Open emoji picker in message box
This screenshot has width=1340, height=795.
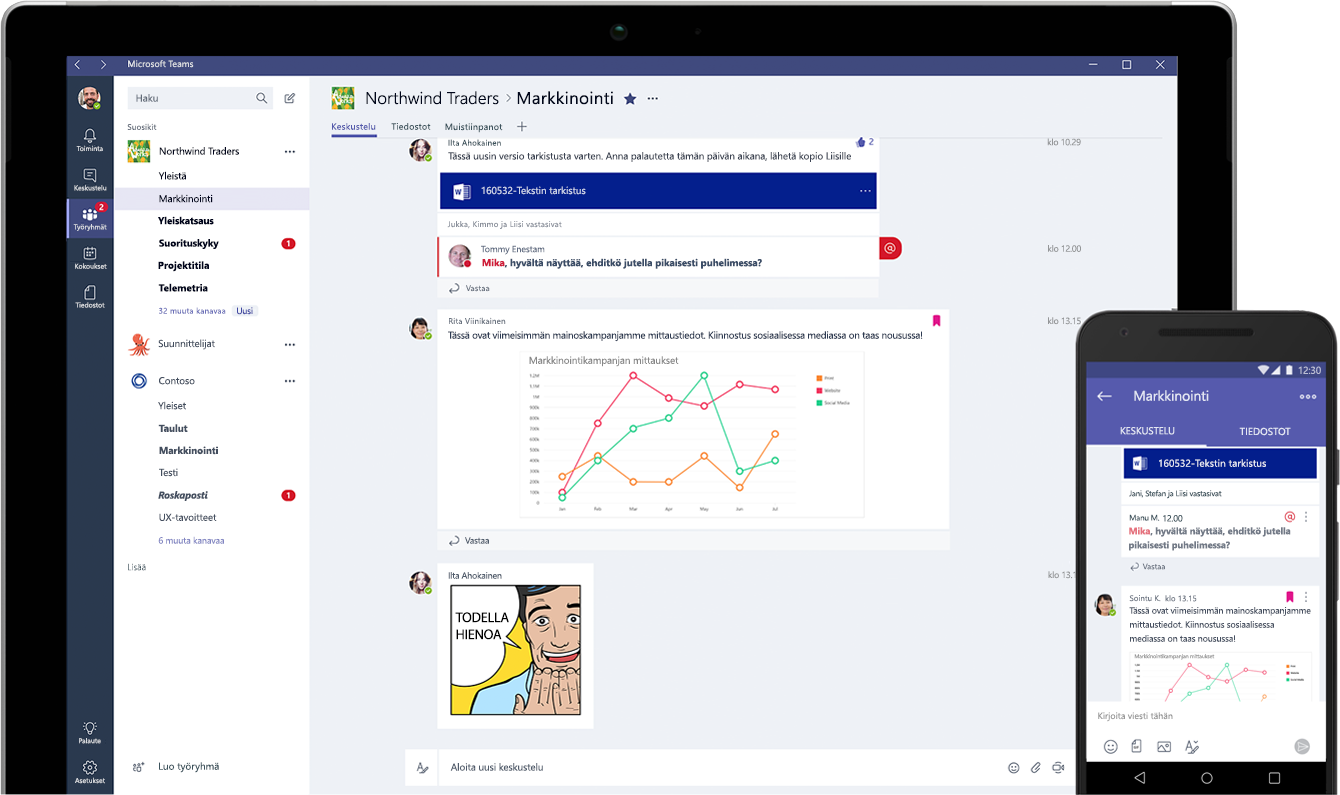point(1013,767)
